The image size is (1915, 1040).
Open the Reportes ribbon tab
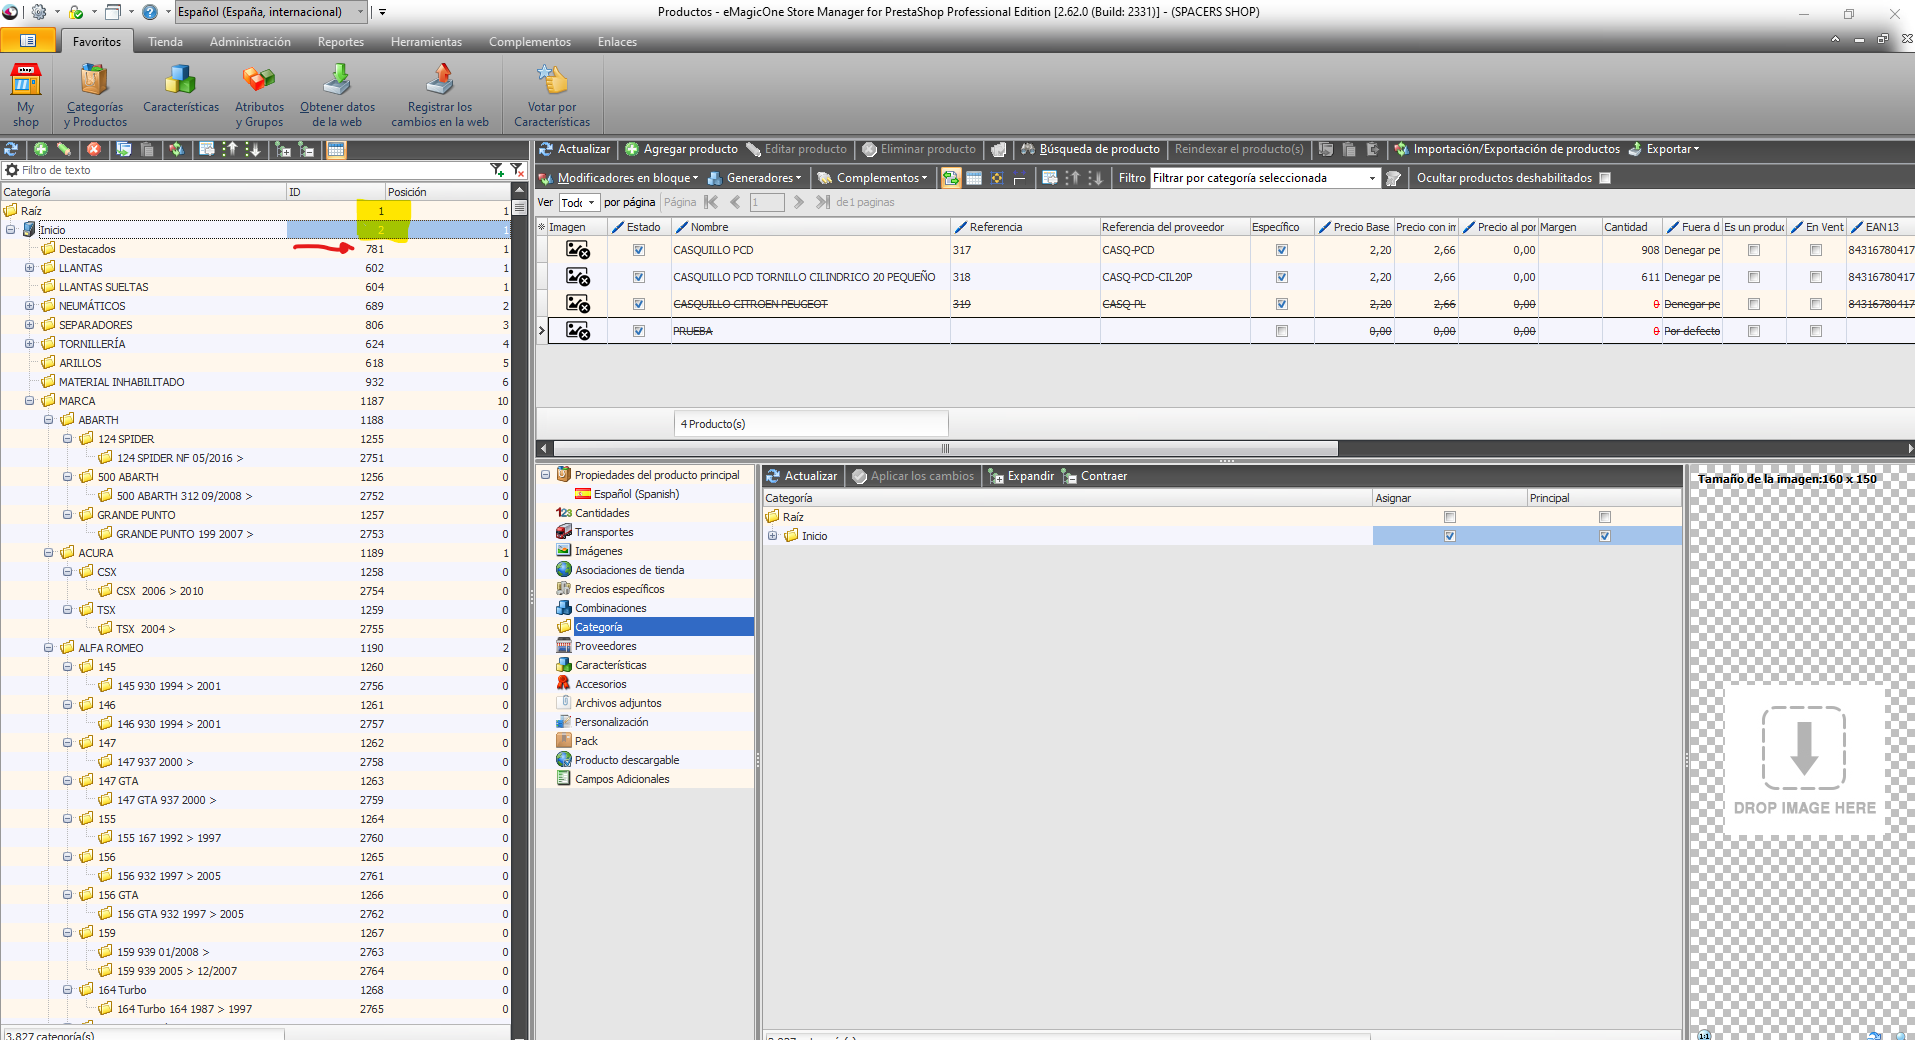340,42
